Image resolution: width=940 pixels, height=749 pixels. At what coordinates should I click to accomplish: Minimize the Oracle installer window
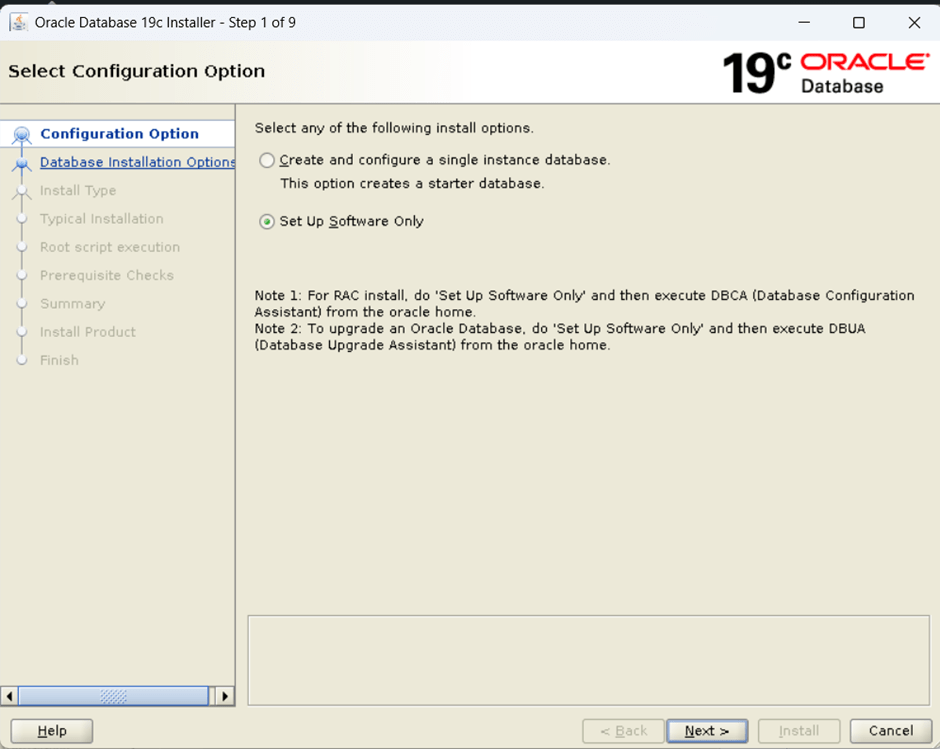click(x=803, y=22)
